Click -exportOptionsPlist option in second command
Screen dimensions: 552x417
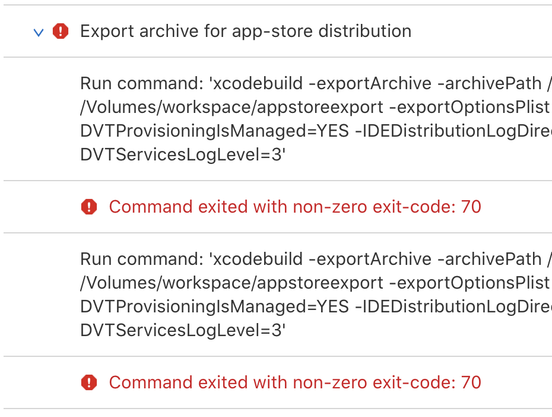[x=470, y=283]
